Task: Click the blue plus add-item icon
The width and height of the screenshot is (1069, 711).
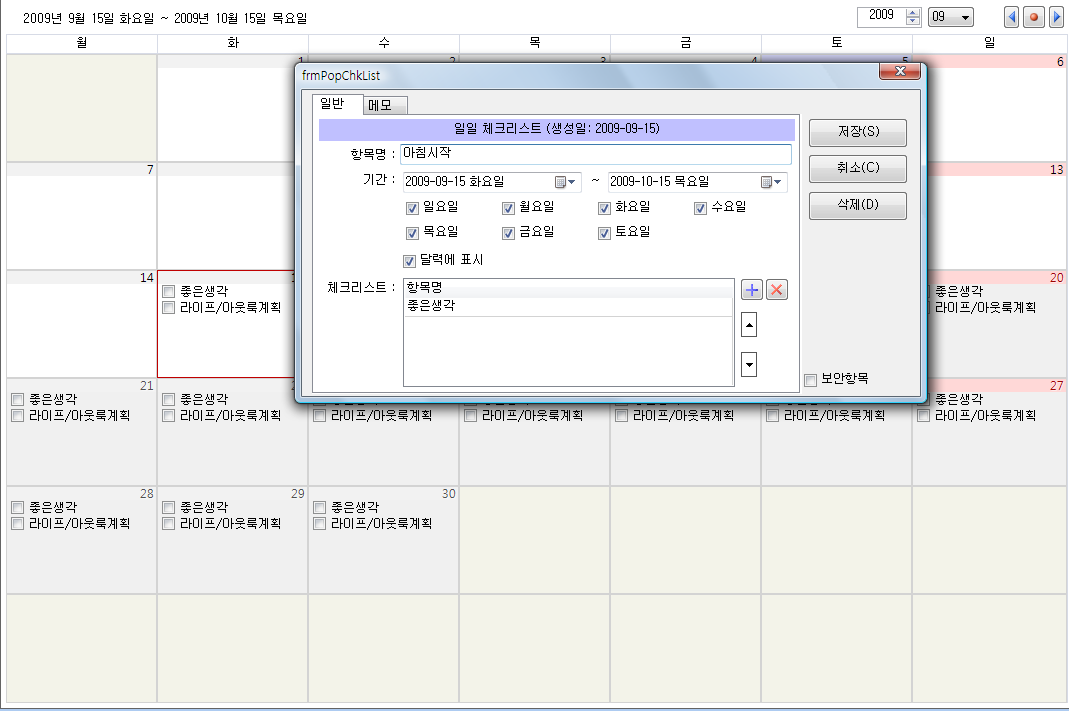Action: click(751, 290)
